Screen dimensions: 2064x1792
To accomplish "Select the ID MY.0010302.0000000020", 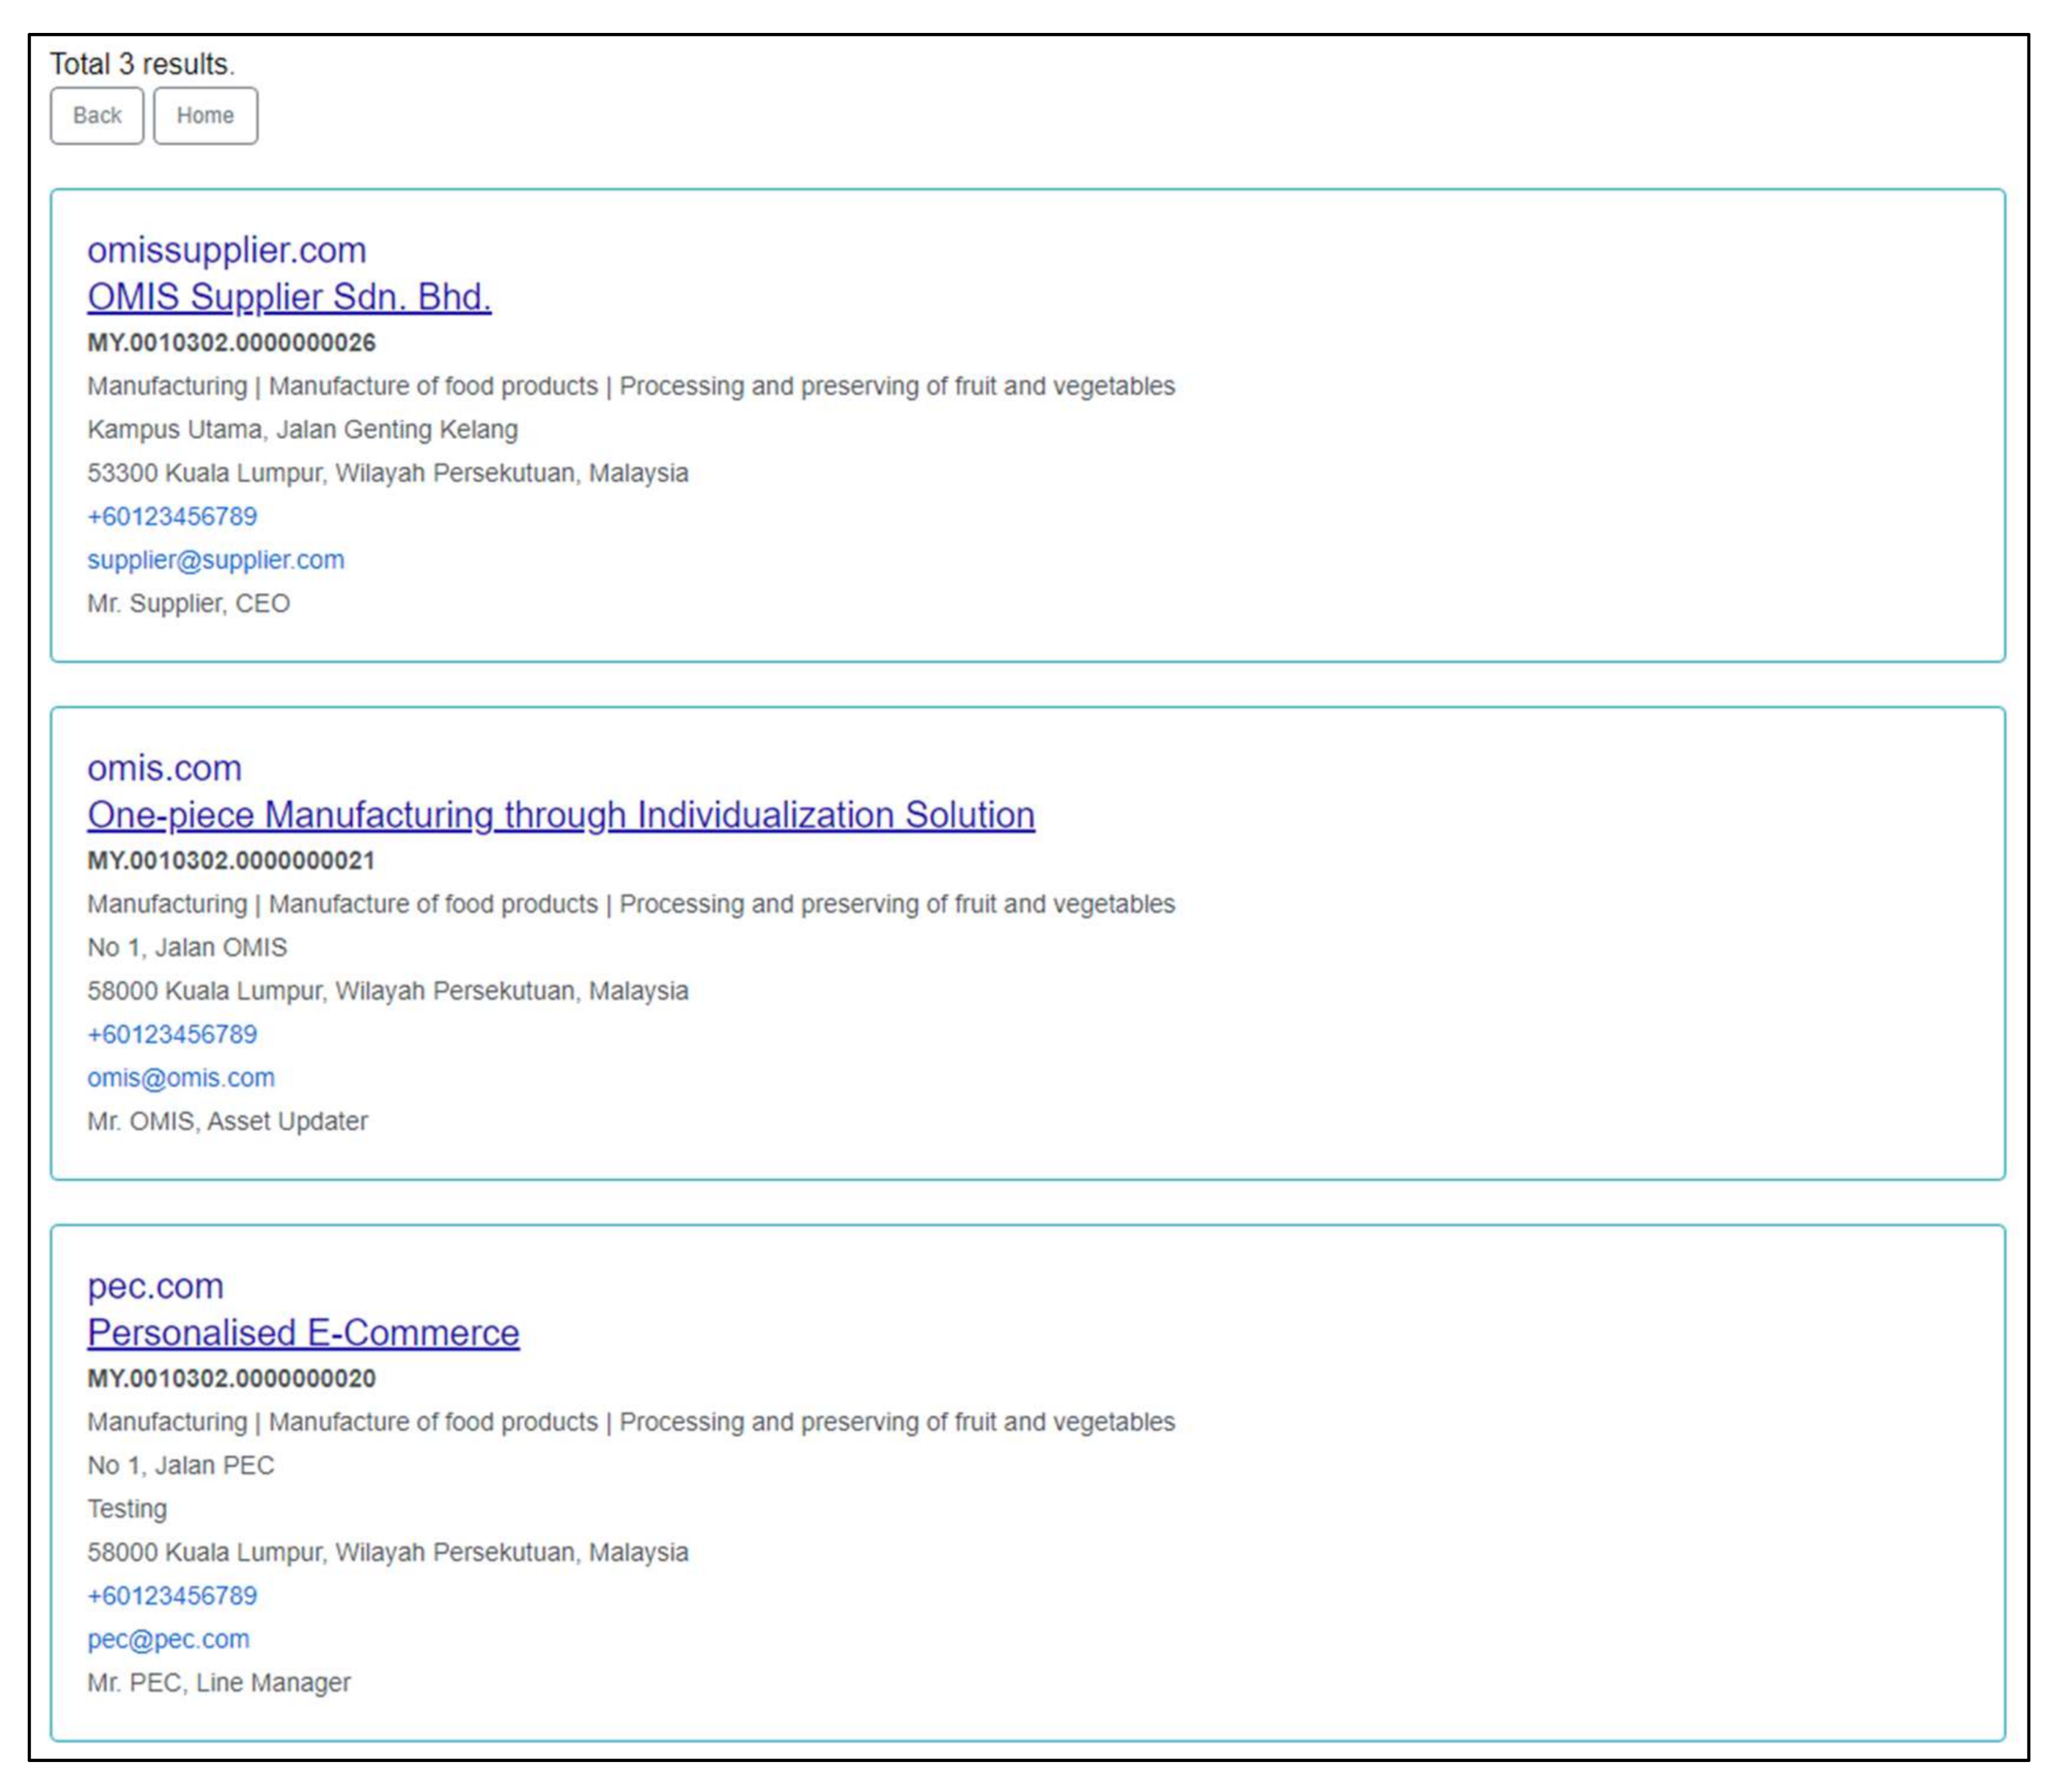I will point(231,1379).
